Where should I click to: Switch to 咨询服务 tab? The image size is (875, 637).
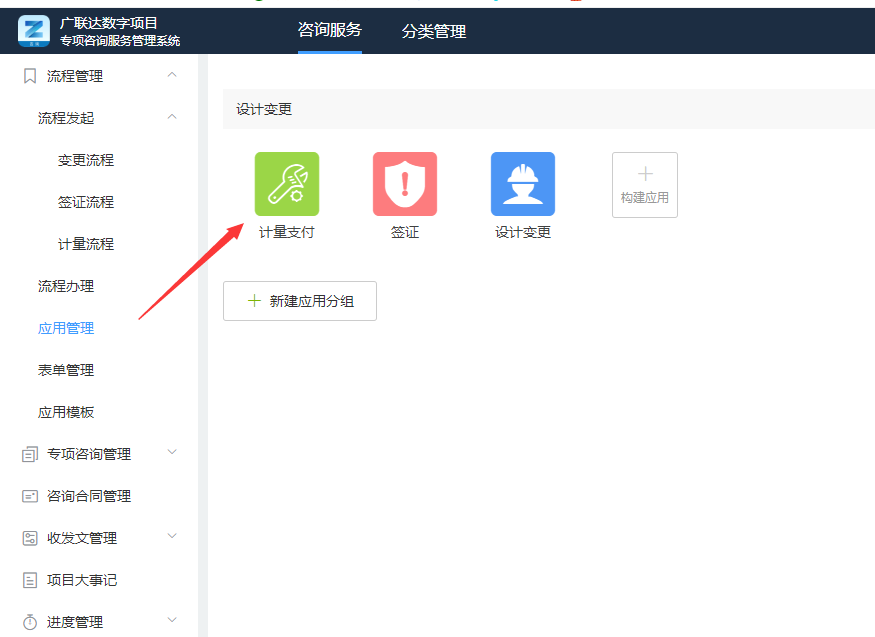tap(330, 30)
